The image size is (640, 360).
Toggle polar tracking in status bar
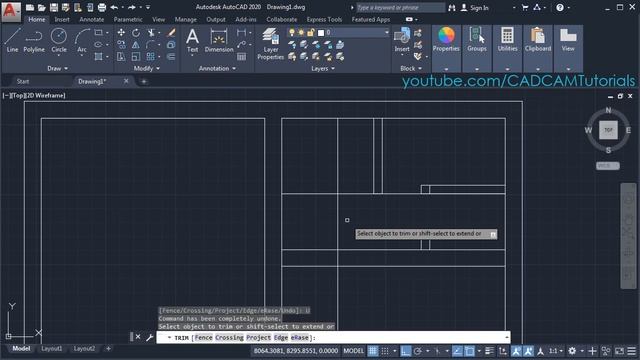(418, 351)
